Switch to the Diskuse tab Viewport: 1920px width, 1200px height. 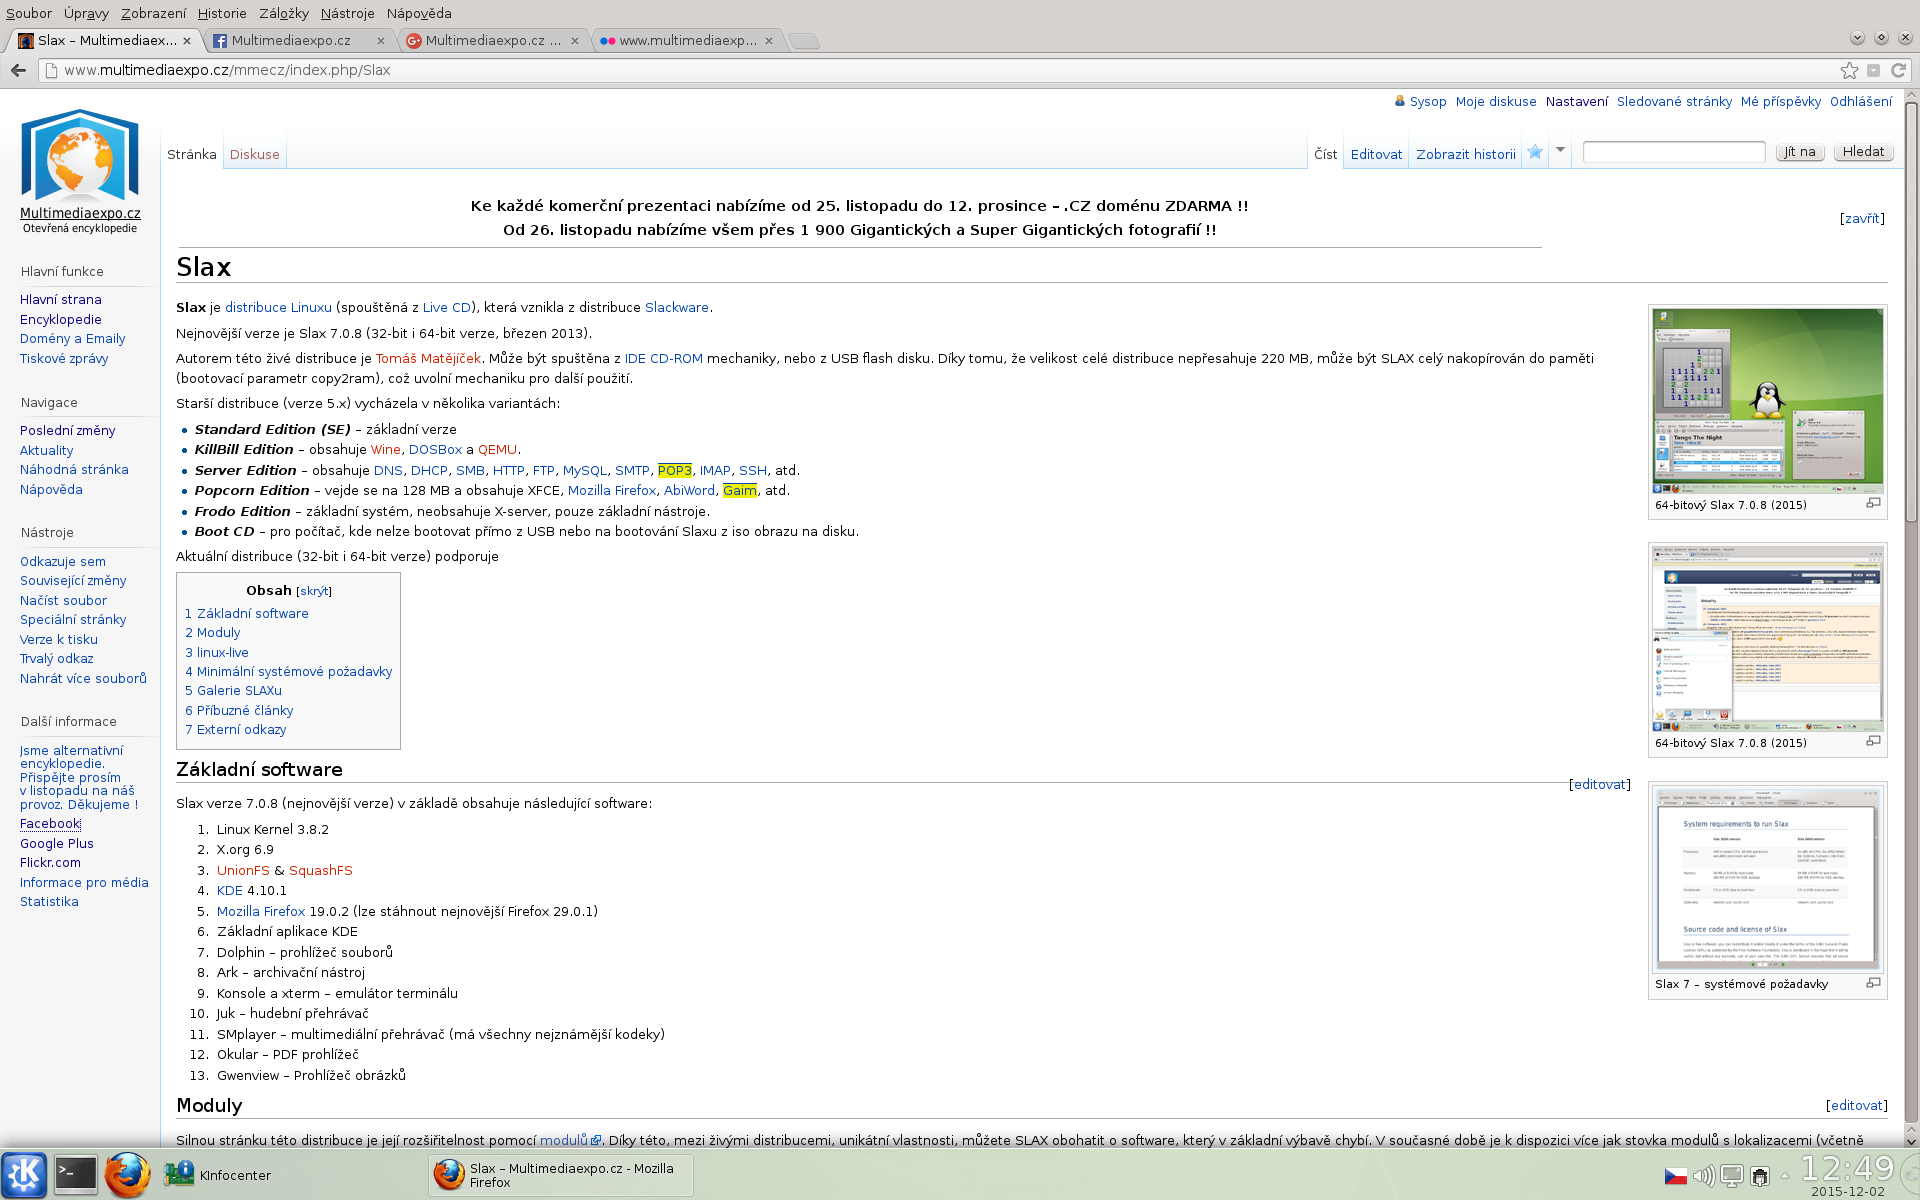(254, 154)
